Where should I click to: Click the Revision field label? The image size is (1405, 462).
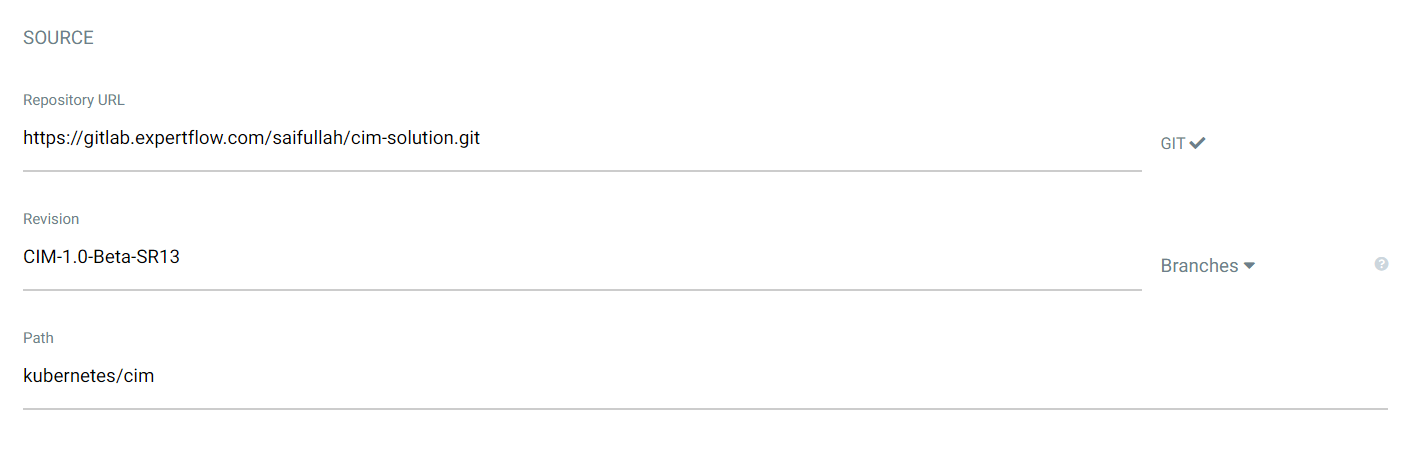[x=51, y=219]
